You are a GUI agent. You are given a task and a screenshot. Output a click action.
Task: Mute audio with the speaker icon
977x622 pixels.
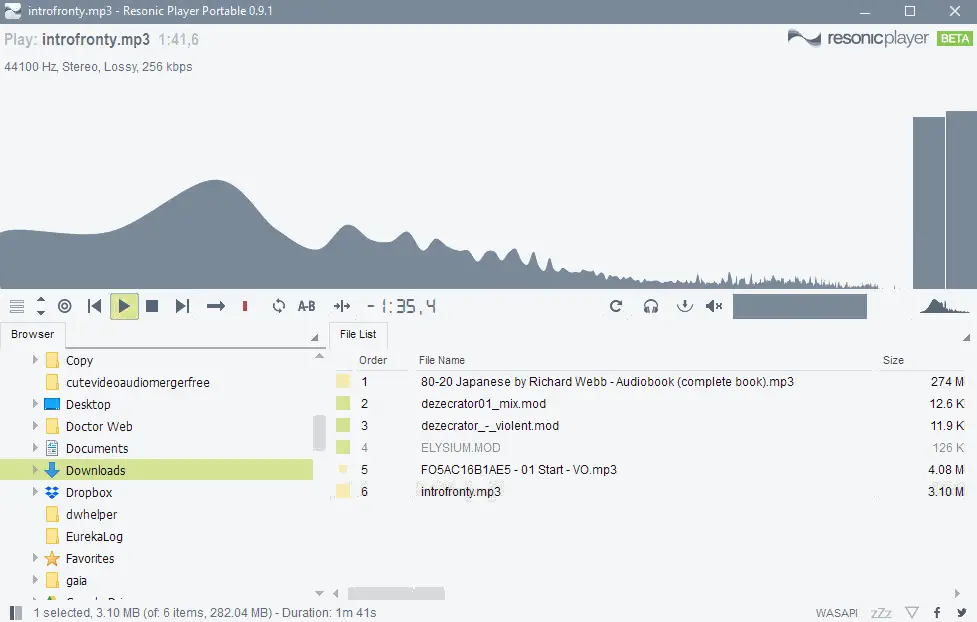[x=713, y=306]
